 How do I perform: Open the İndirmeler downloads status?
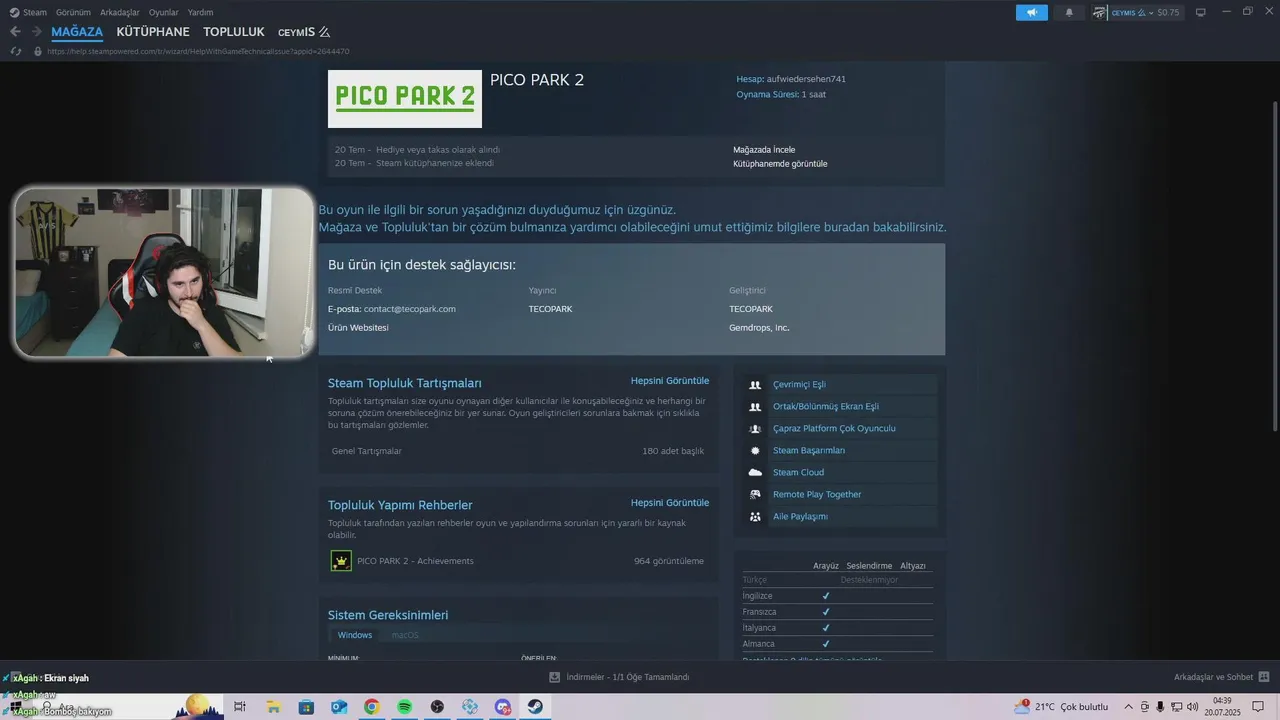[x=619, y=677]
